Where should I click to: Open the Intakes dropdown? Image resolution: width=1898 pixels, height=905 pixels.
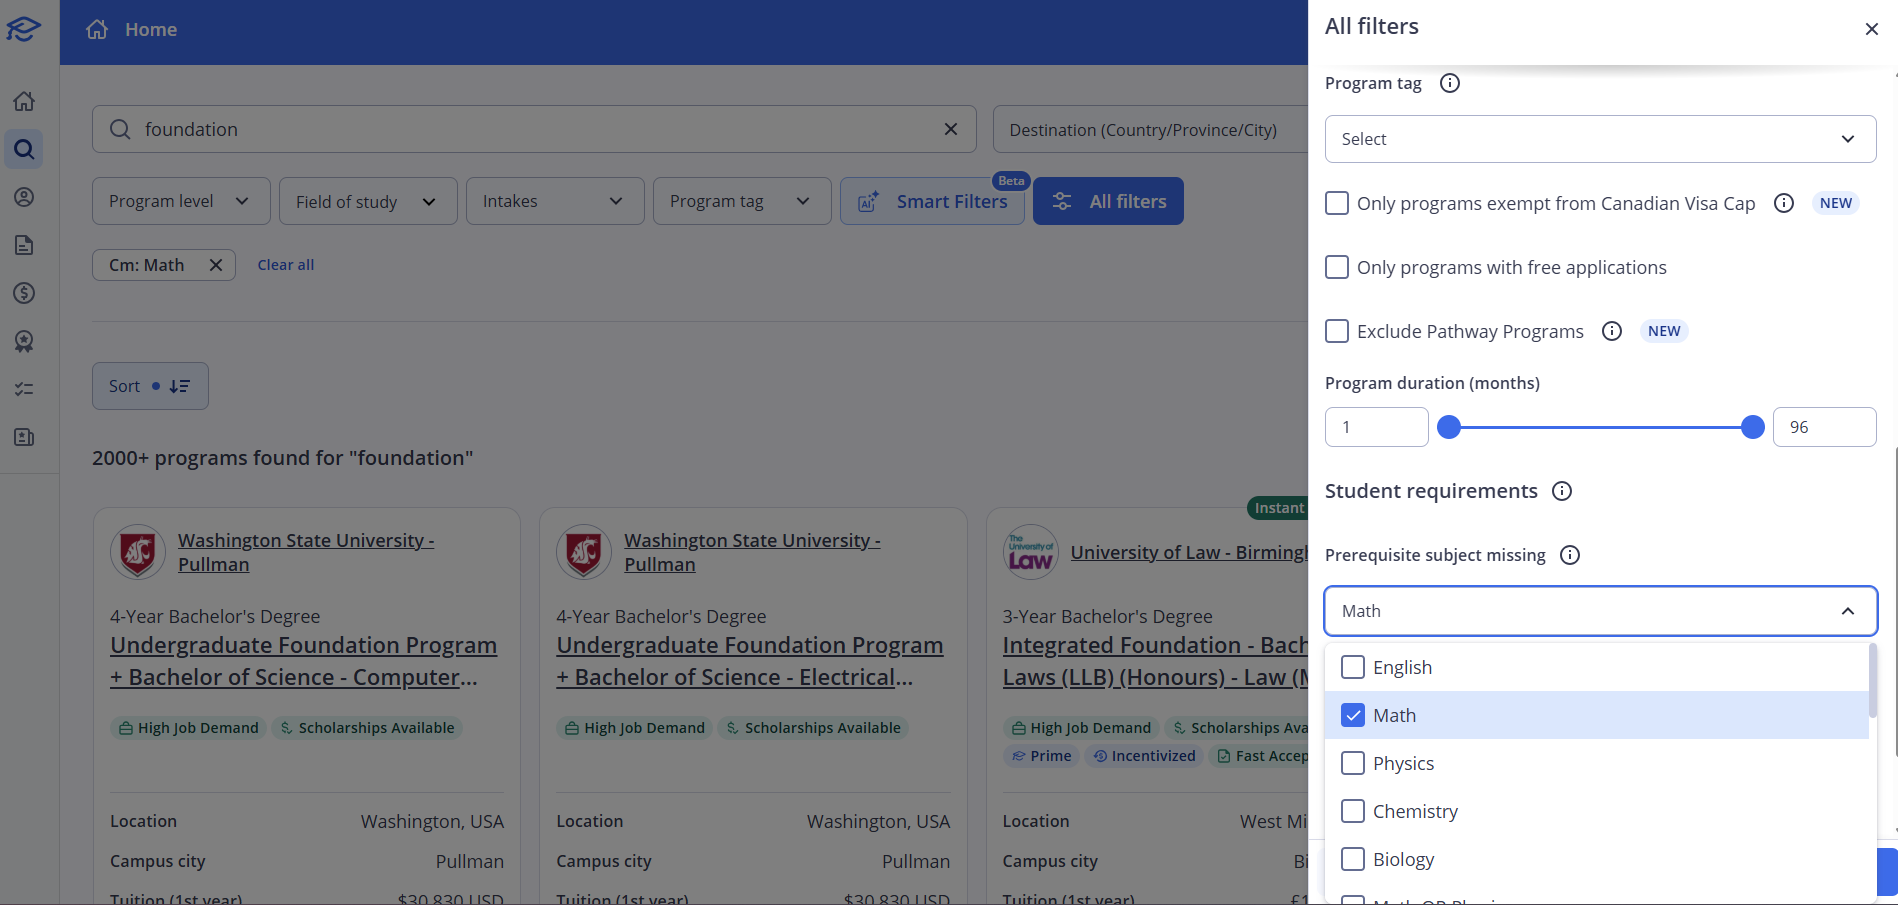pyautogui.click(x=555, y=201)
